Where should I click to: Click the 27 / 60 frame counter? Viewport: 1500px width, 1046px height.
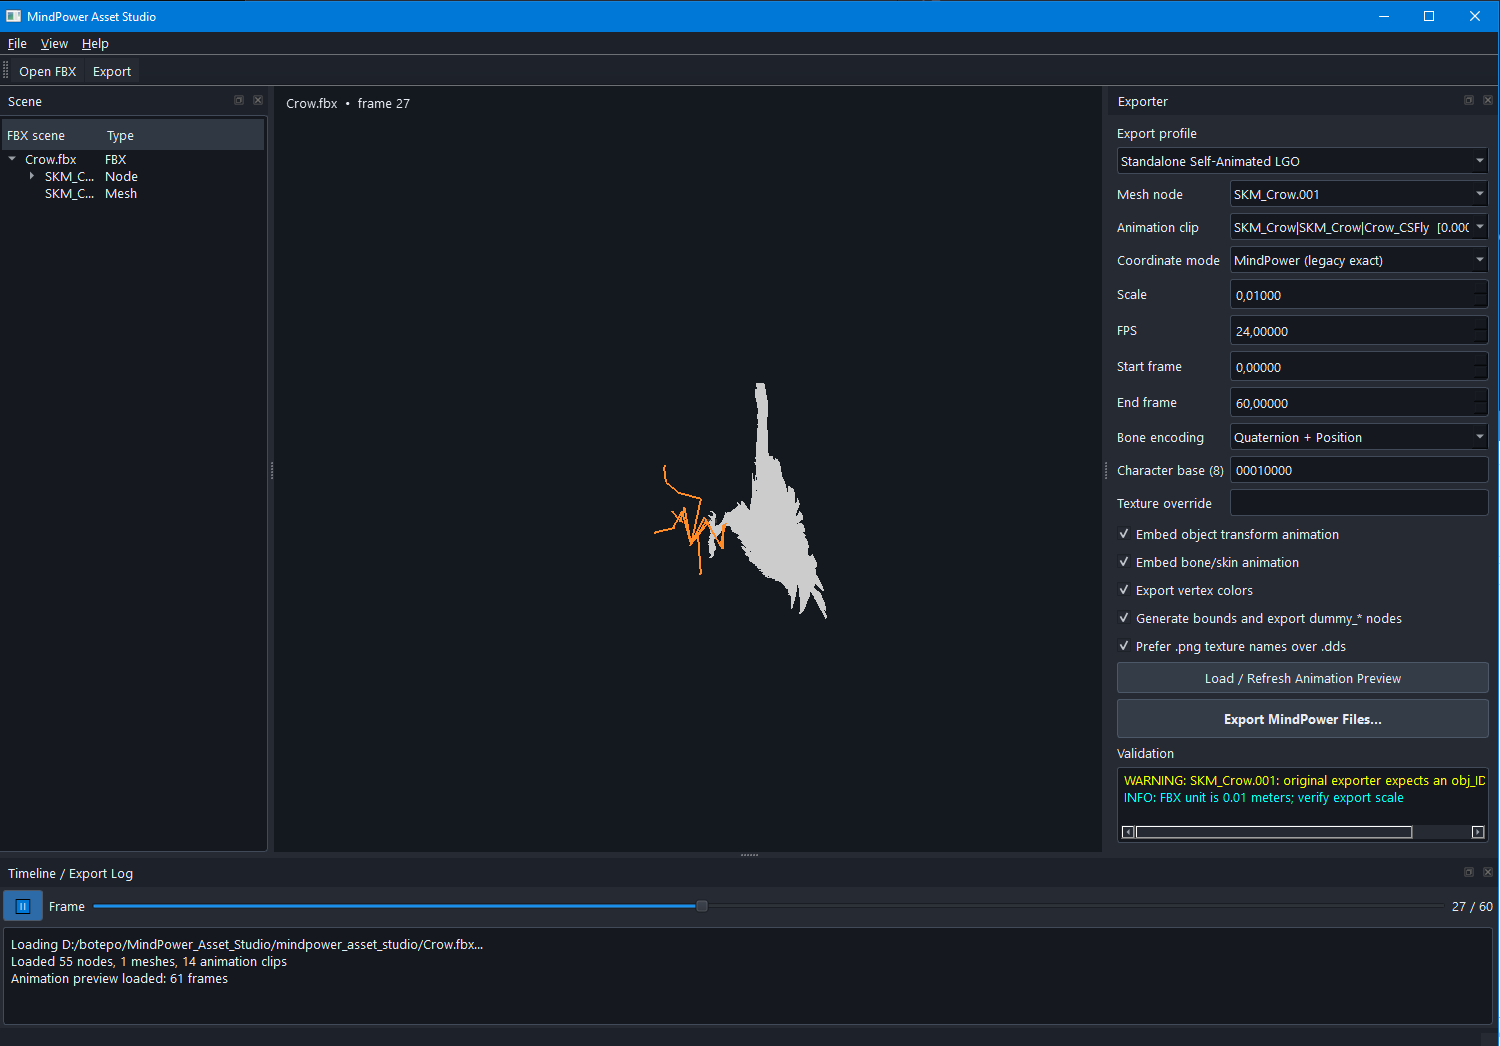[1472, 906]
